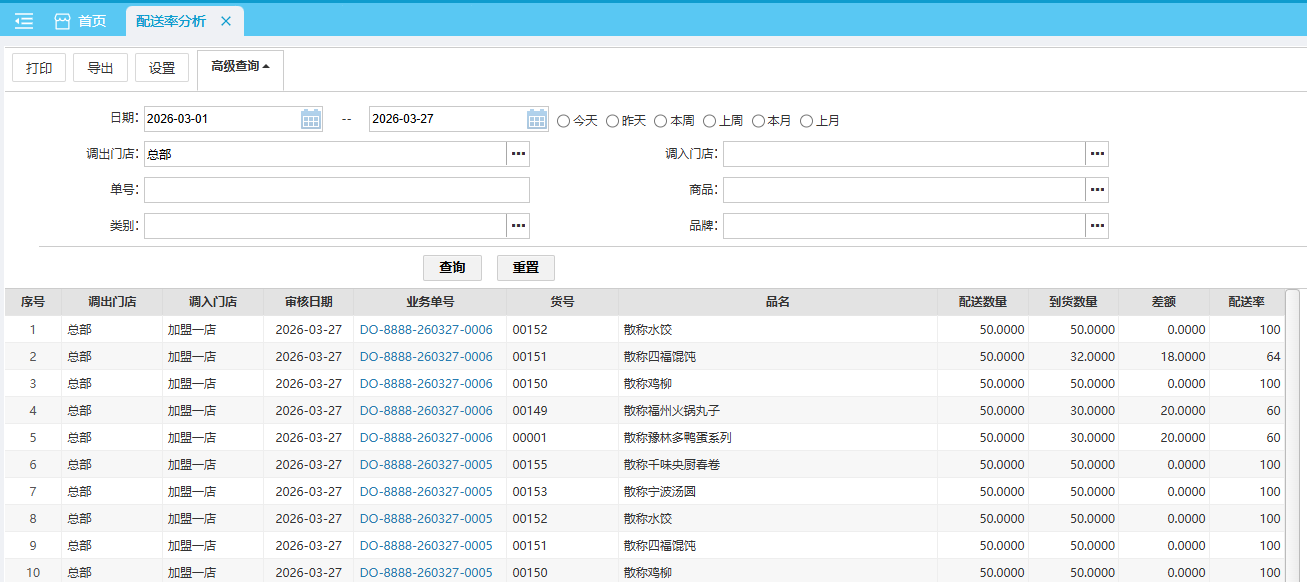Open 调入门店 store picker ellipsis
The image size is (1307, 582).
tap(1097, 154)
